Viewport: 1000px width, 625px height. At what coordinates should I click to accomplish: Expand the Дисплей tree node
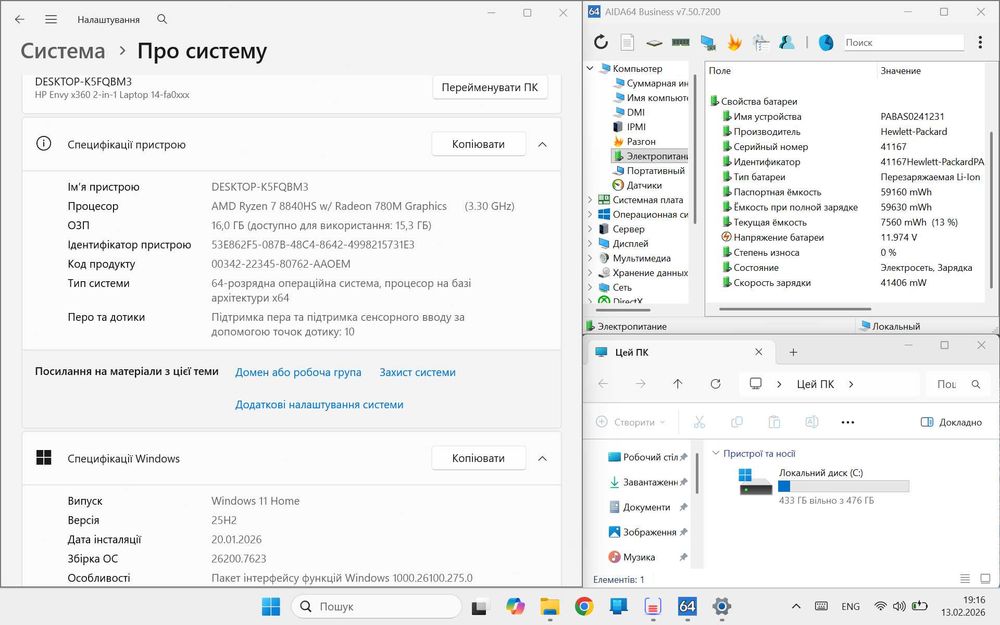(590, 244)
